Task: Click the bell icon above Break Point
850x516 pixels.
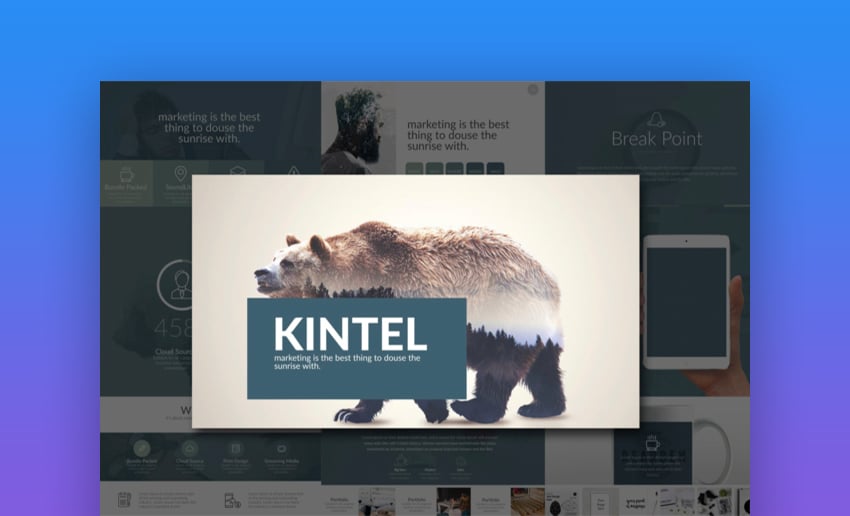Action: coord(656,117)
